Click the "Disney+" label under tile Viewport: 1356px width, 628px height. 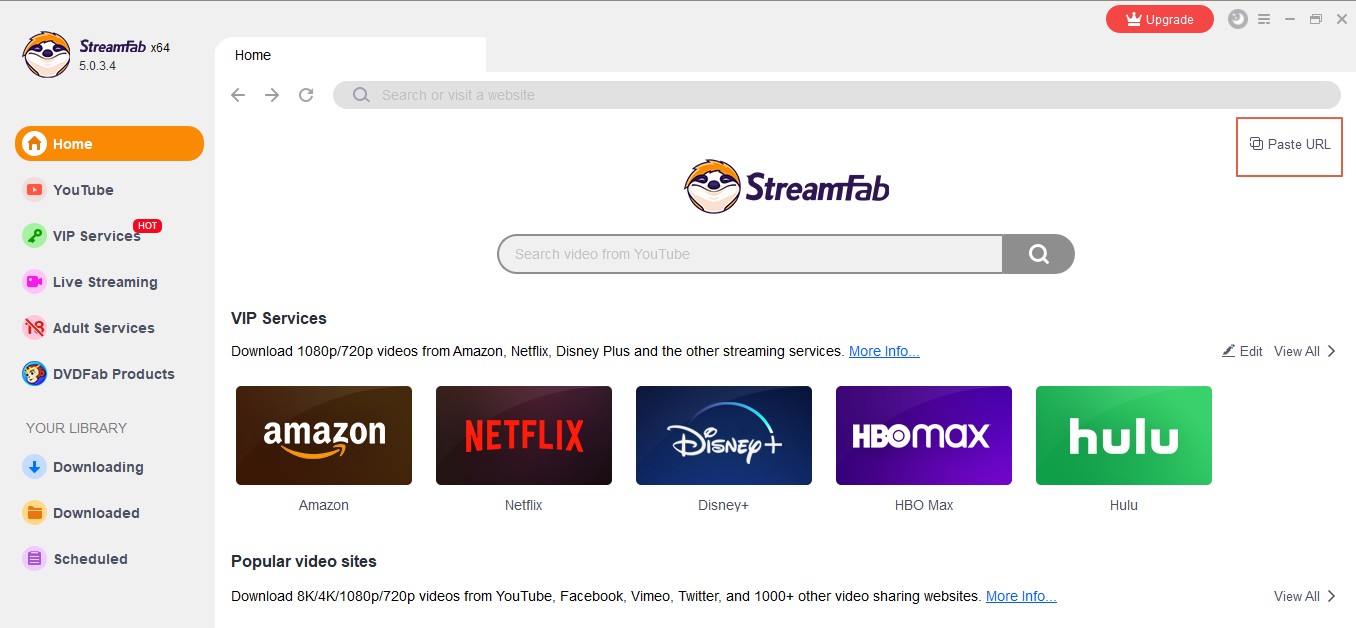724,505
